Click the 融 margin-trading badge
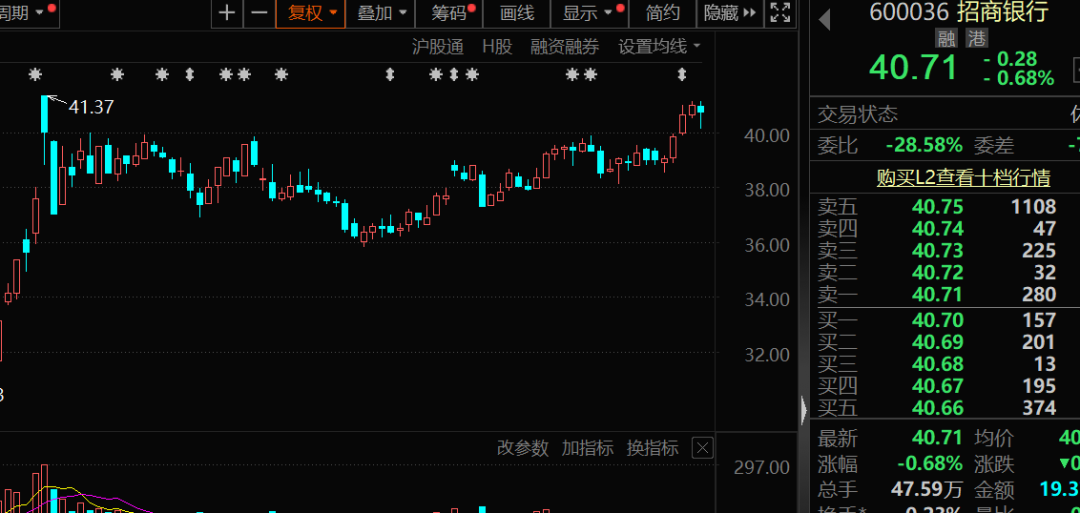Viewport: 1080px width, 513px height. pos(946,38)
